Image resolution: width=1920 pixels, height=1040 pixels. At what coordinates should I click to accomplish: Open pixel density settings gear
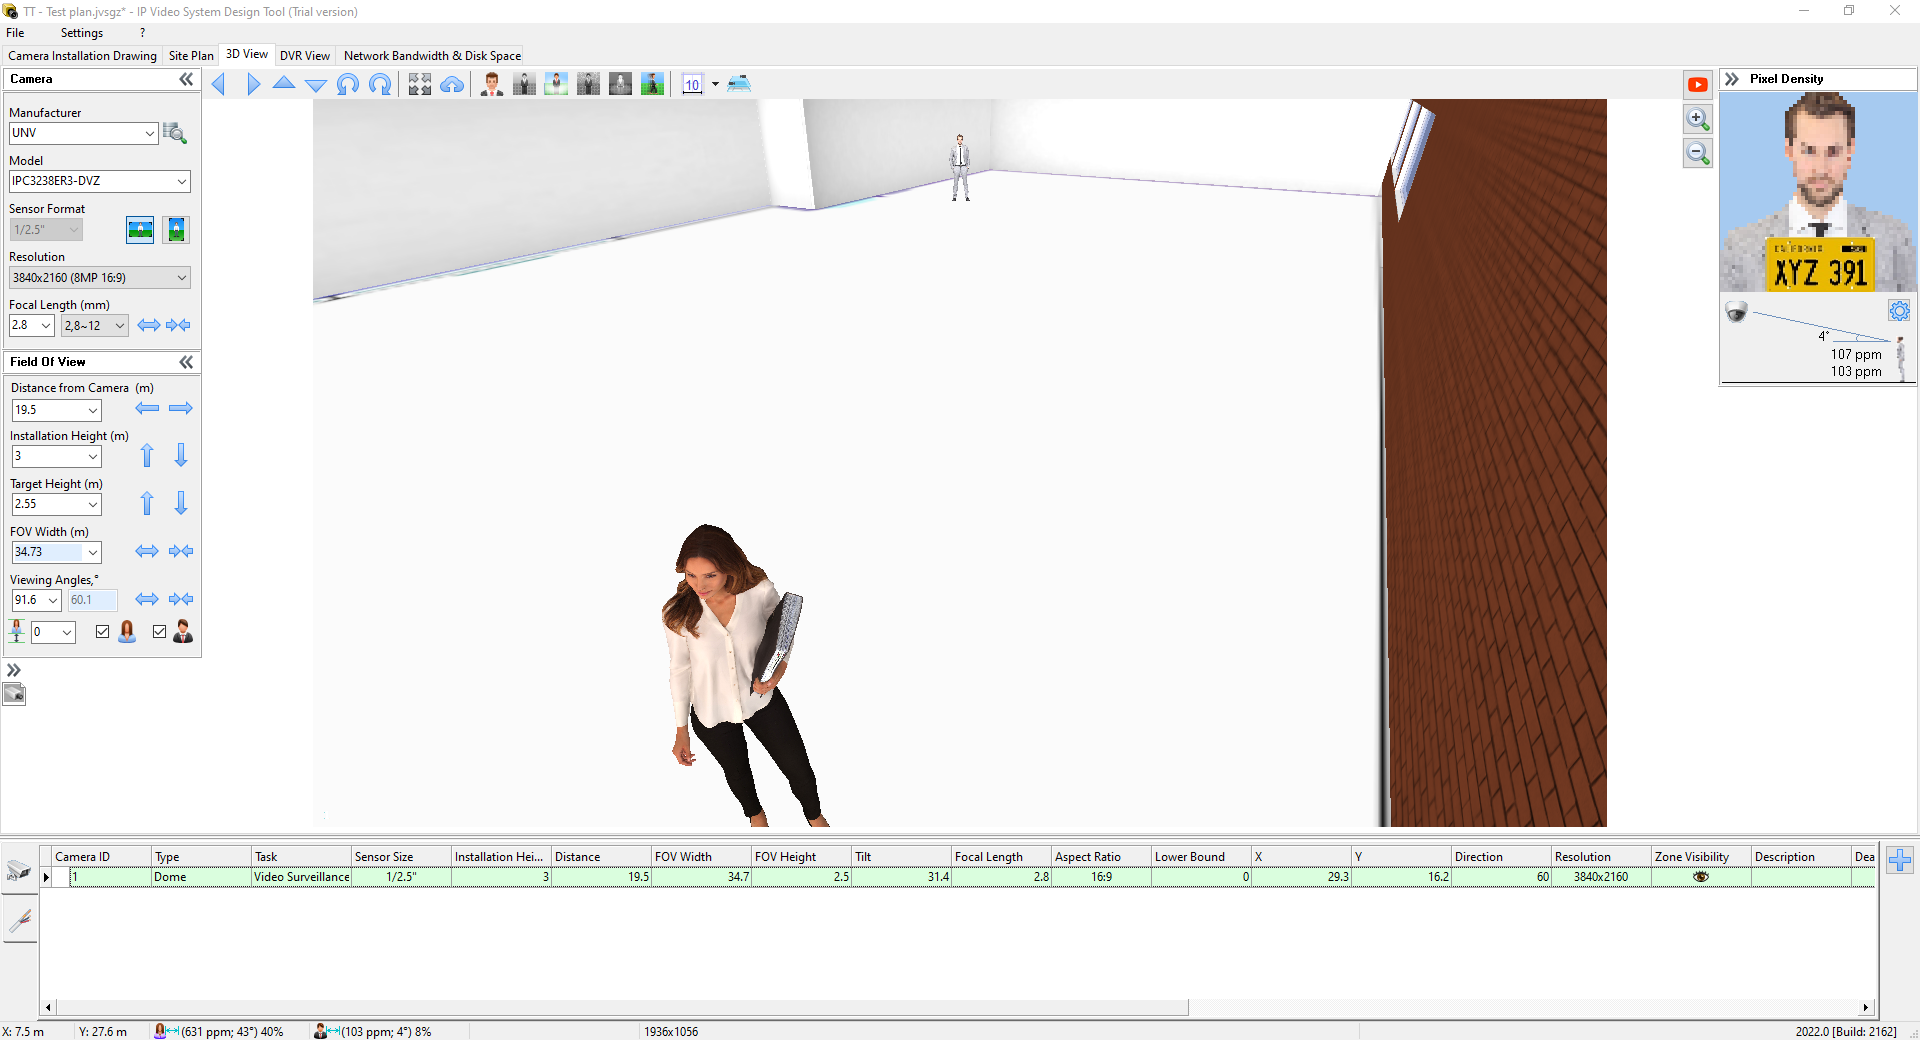1899,311
